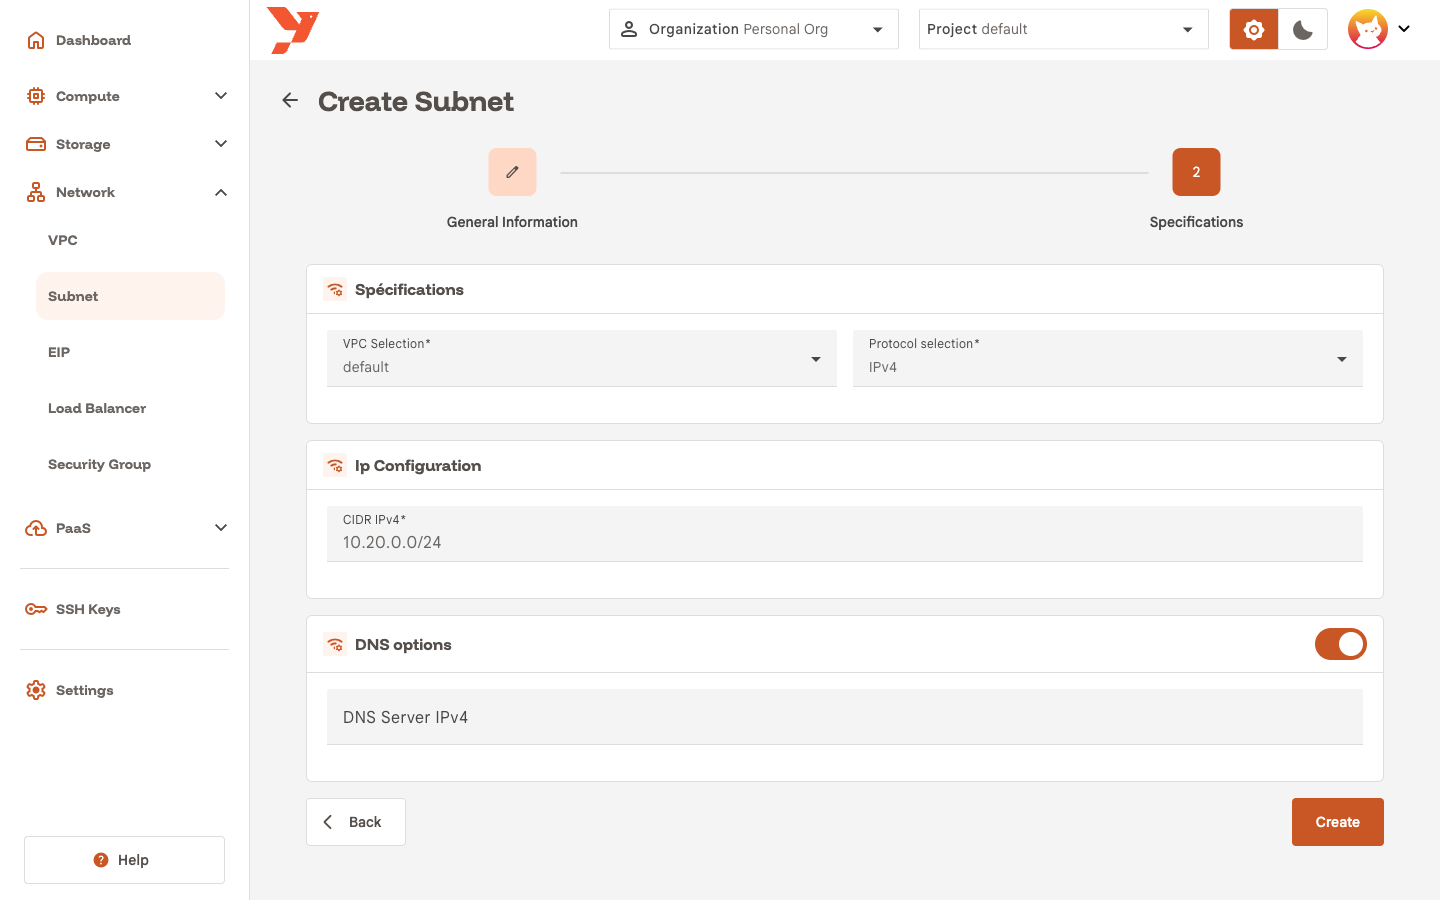Click the Back button
Image resolution: width=1440 pixels, height=900 pixels.
[x=356, y=822]
